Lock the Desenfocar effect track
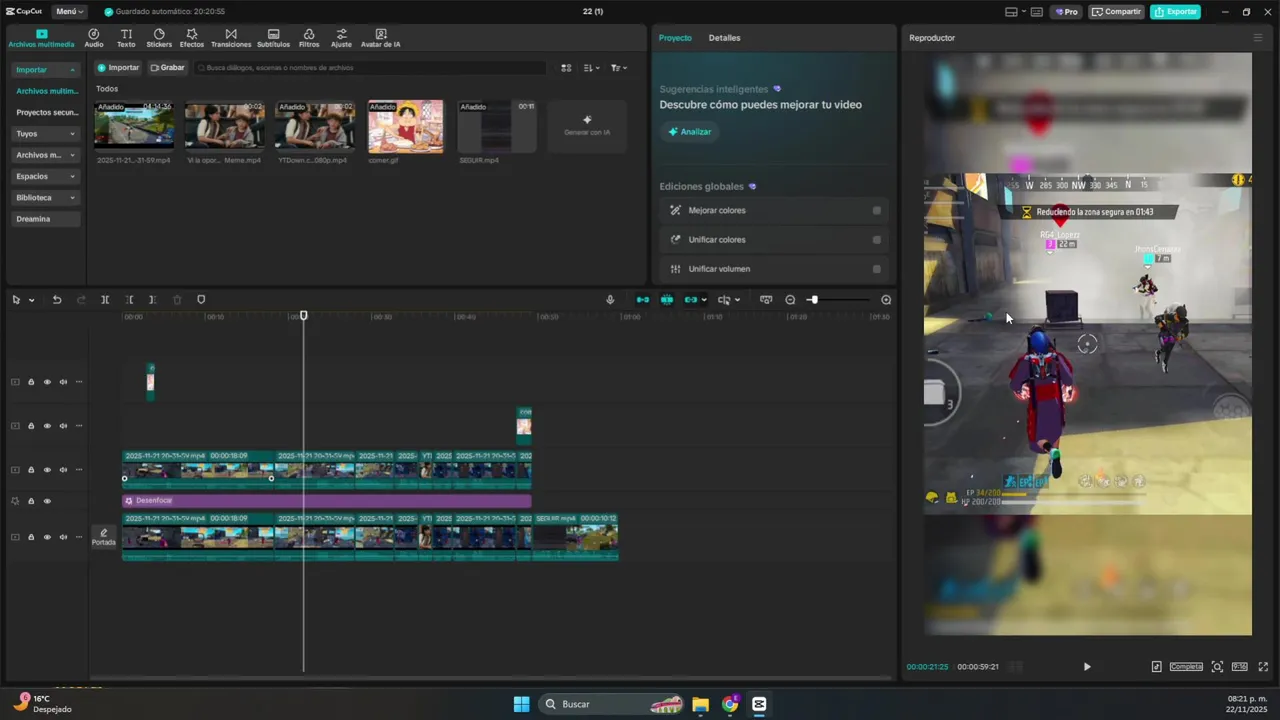This screenshot has width=1280, height=720. (x=31, y=501)
